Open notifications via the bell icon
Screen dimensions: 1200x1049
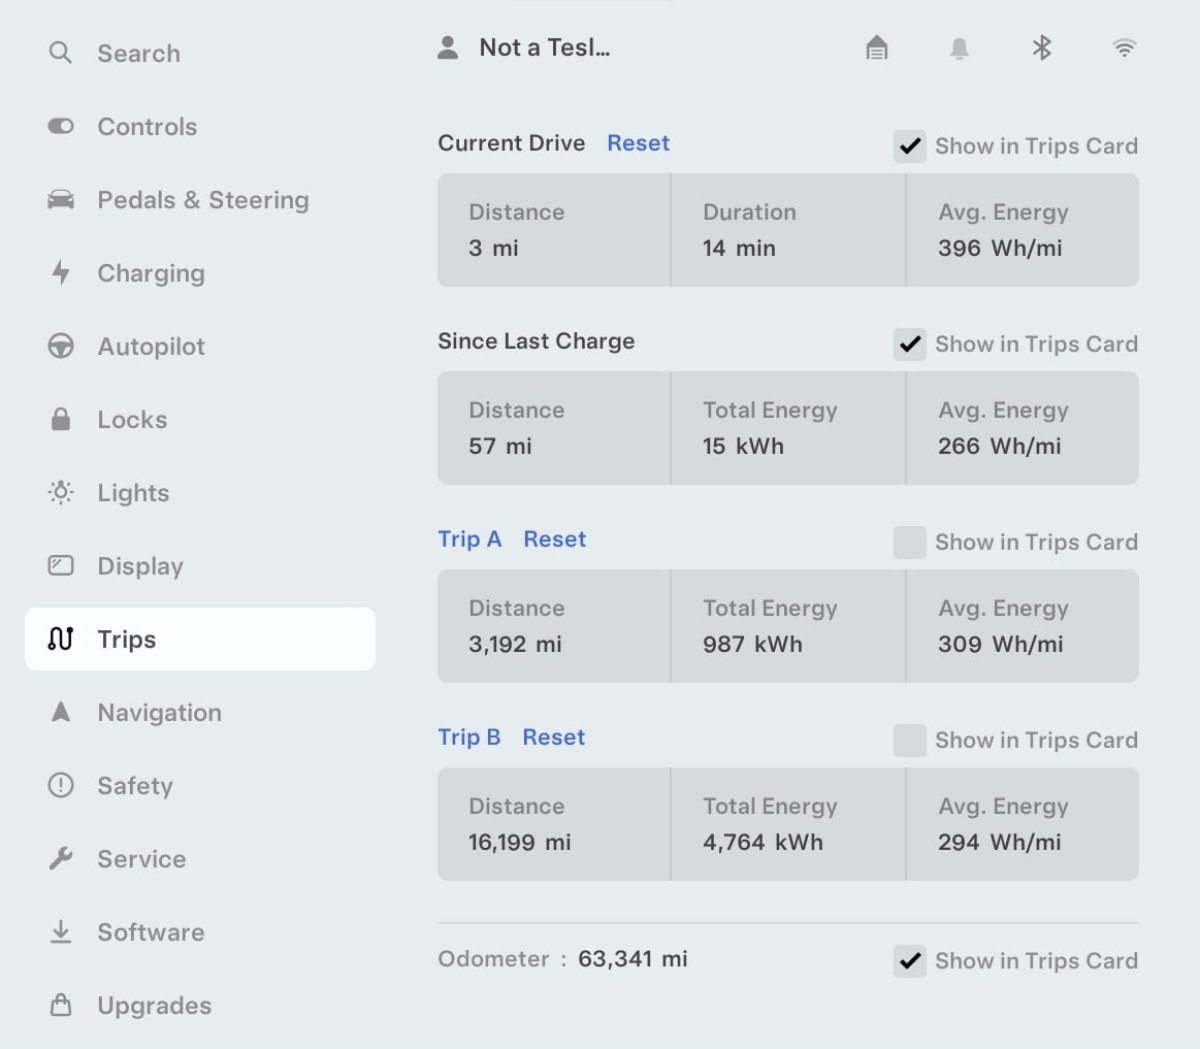(959, 48)
